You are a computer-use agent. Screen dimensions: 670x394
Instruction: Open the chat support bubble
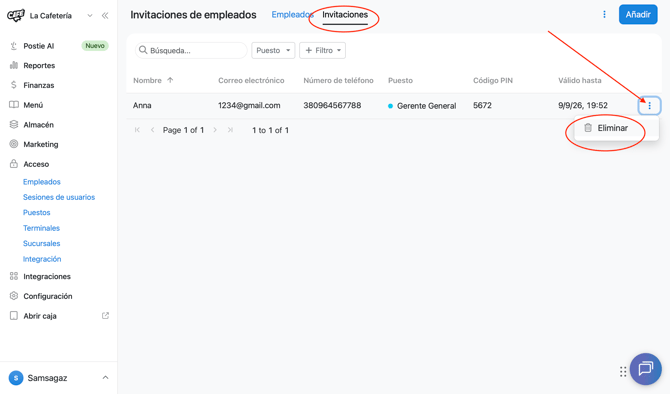646,369
